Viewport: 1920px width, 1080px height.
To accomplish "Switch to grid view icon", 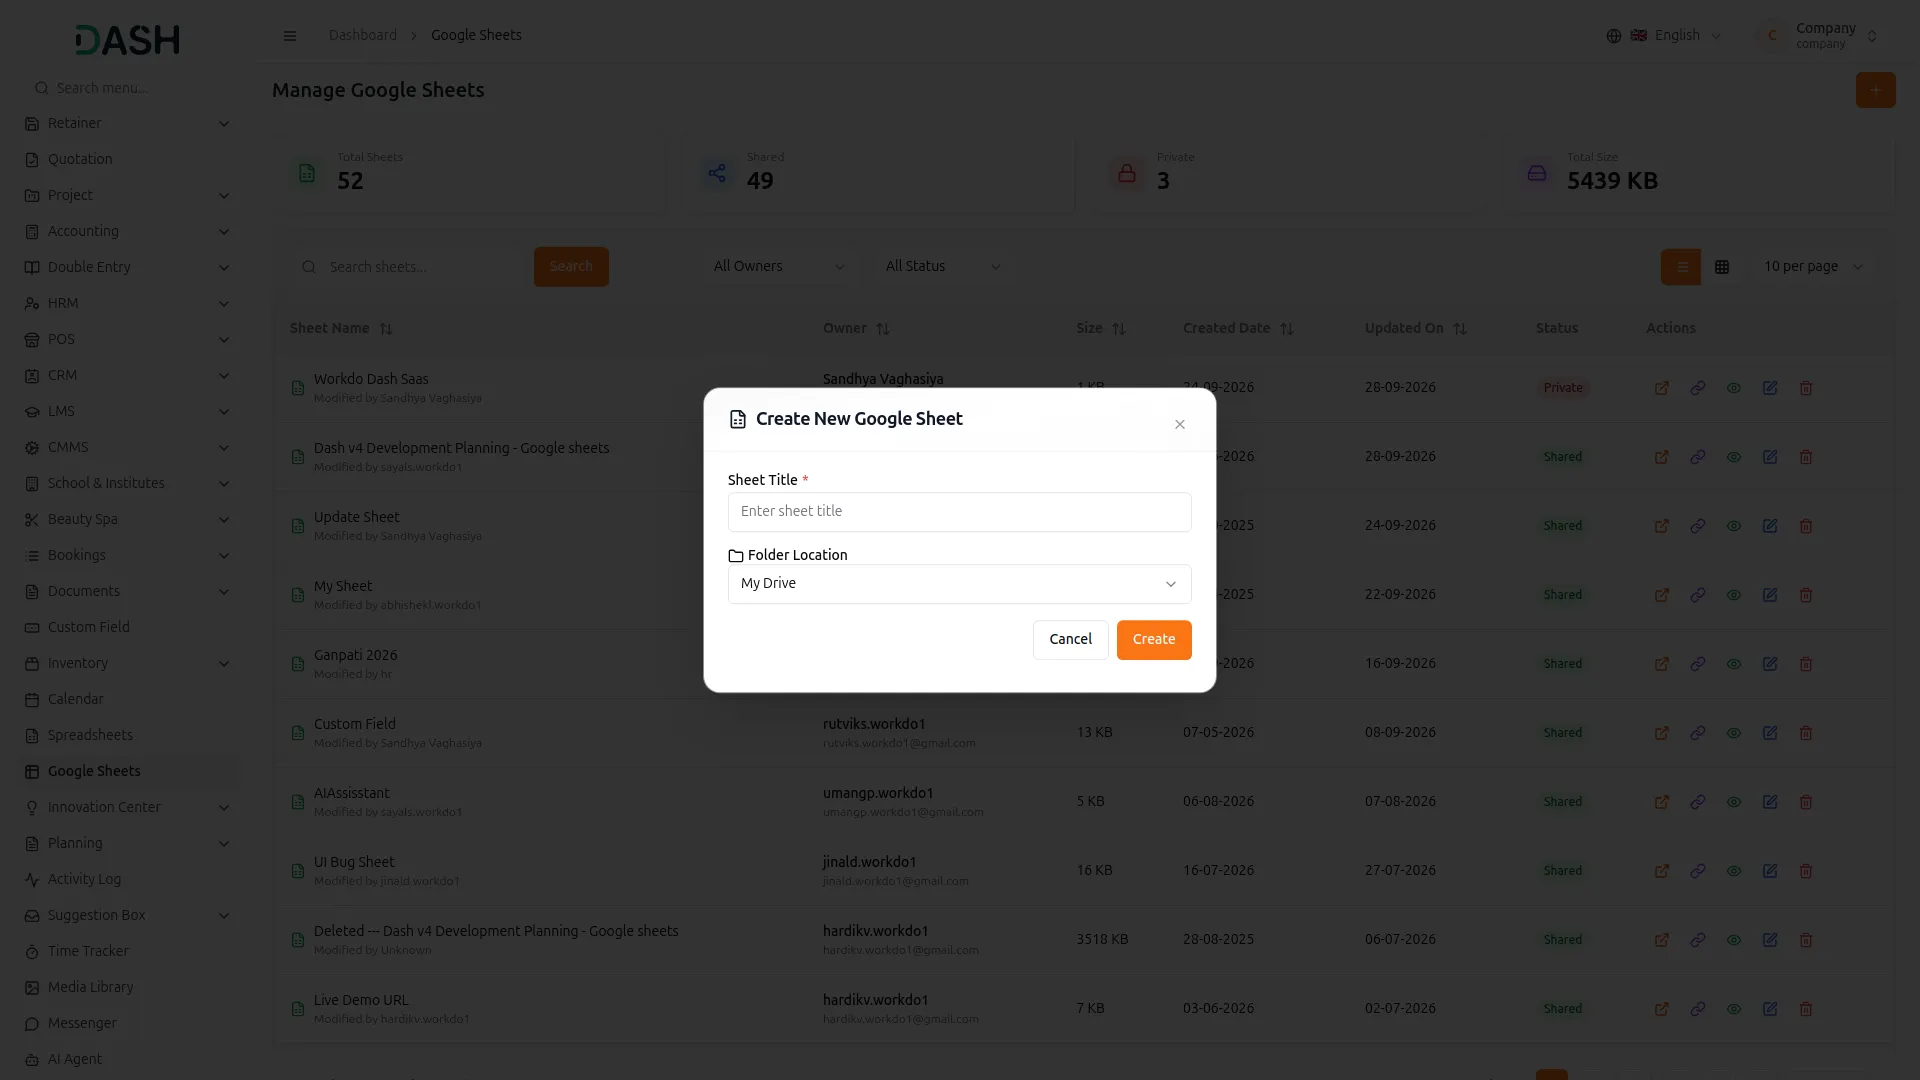I will pos(1722,267).
